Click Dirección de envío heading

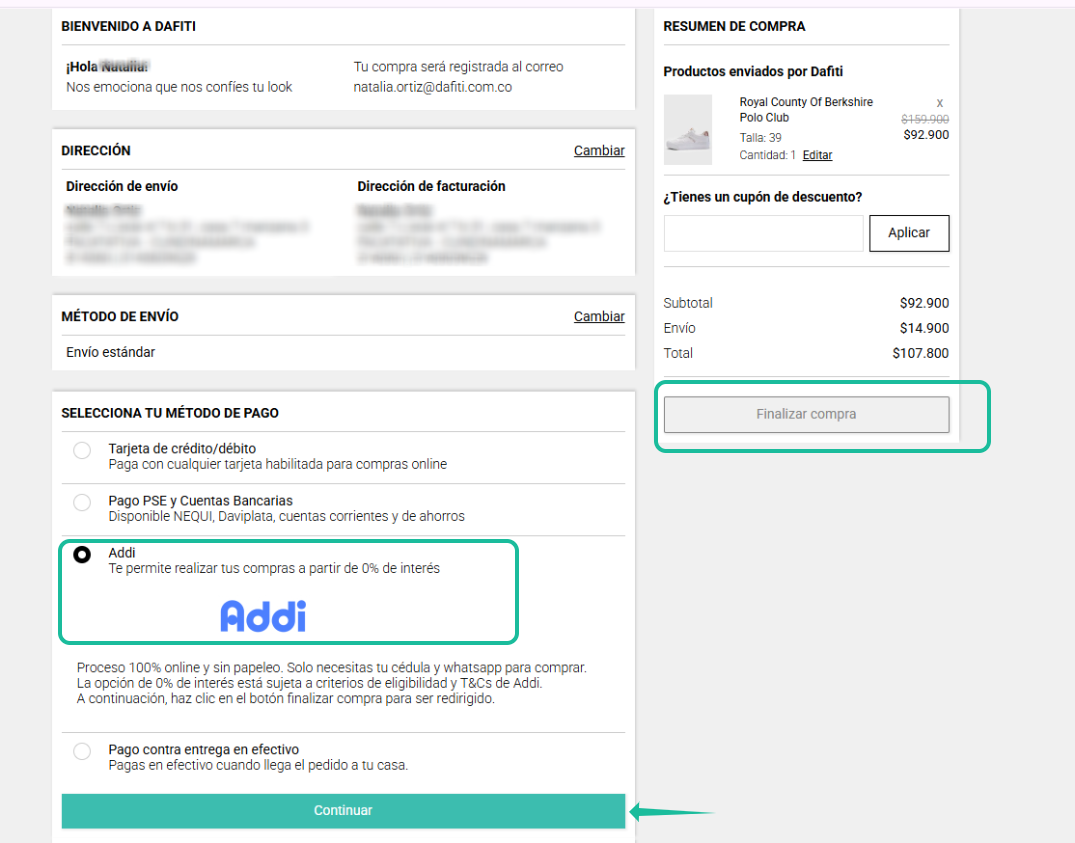(x=122, y=186)
